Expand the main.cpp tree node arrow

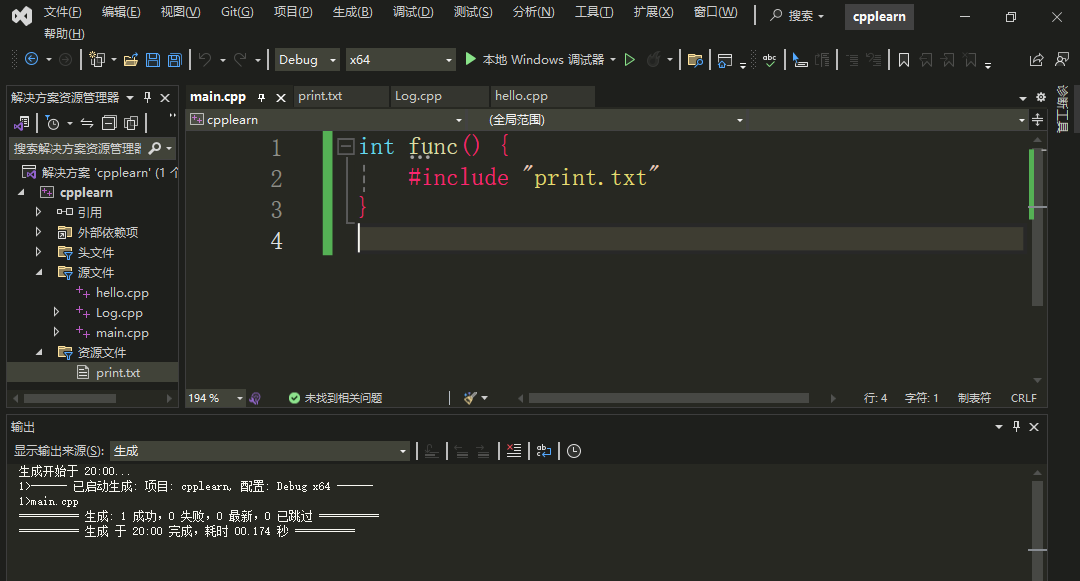pos(56,332)
